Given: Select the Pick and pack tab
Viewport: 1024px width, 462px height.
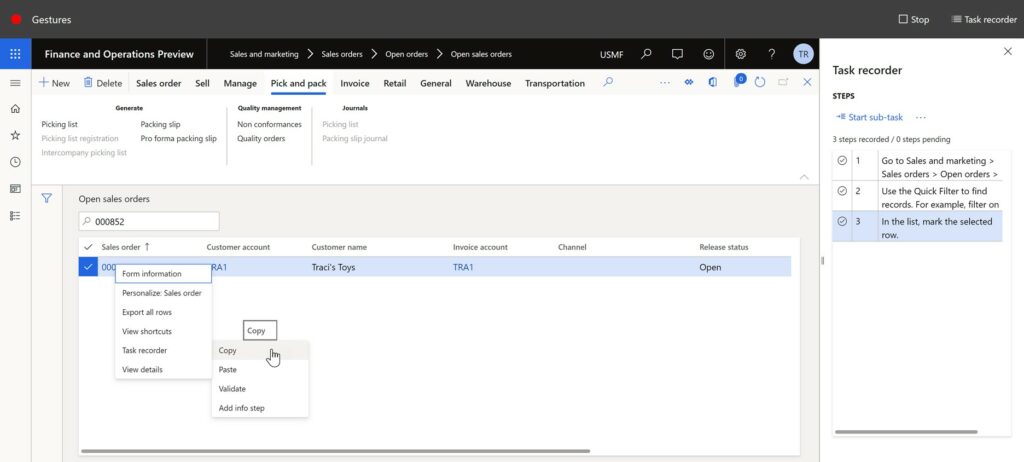Looking at the screenshot, I should [298, 83].
